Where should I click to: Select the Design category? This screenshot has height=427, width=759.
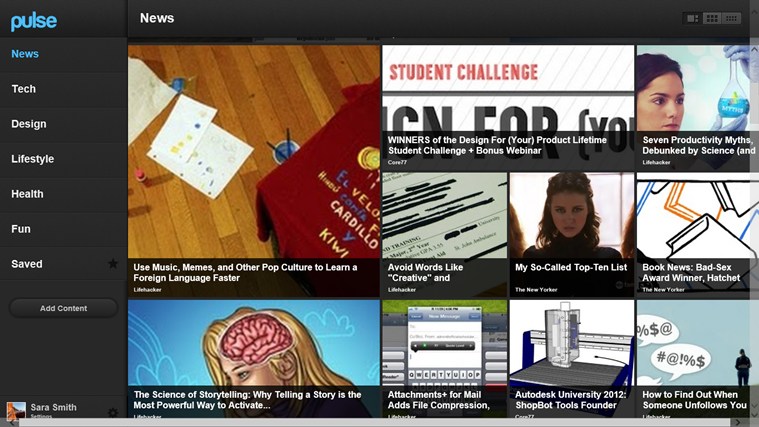click(63, 124)
